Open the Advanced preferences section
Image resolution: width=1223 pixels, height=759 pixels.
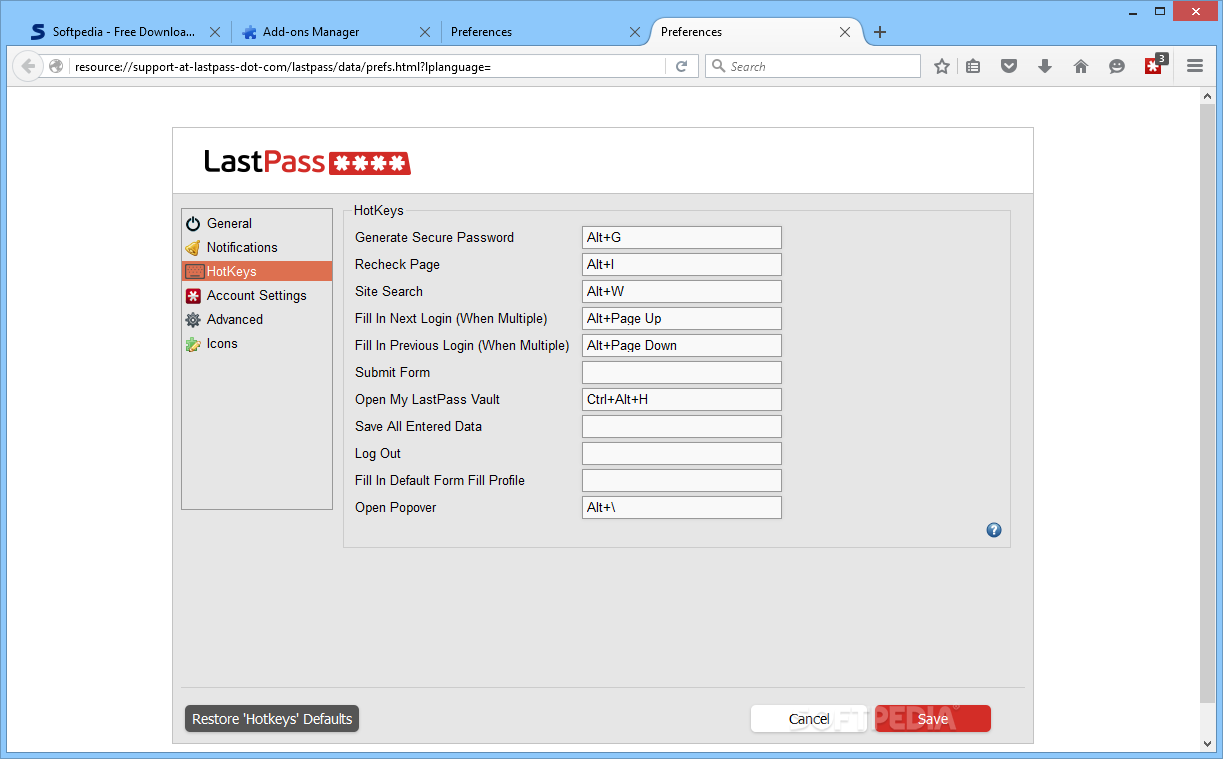tap(257, 319)
